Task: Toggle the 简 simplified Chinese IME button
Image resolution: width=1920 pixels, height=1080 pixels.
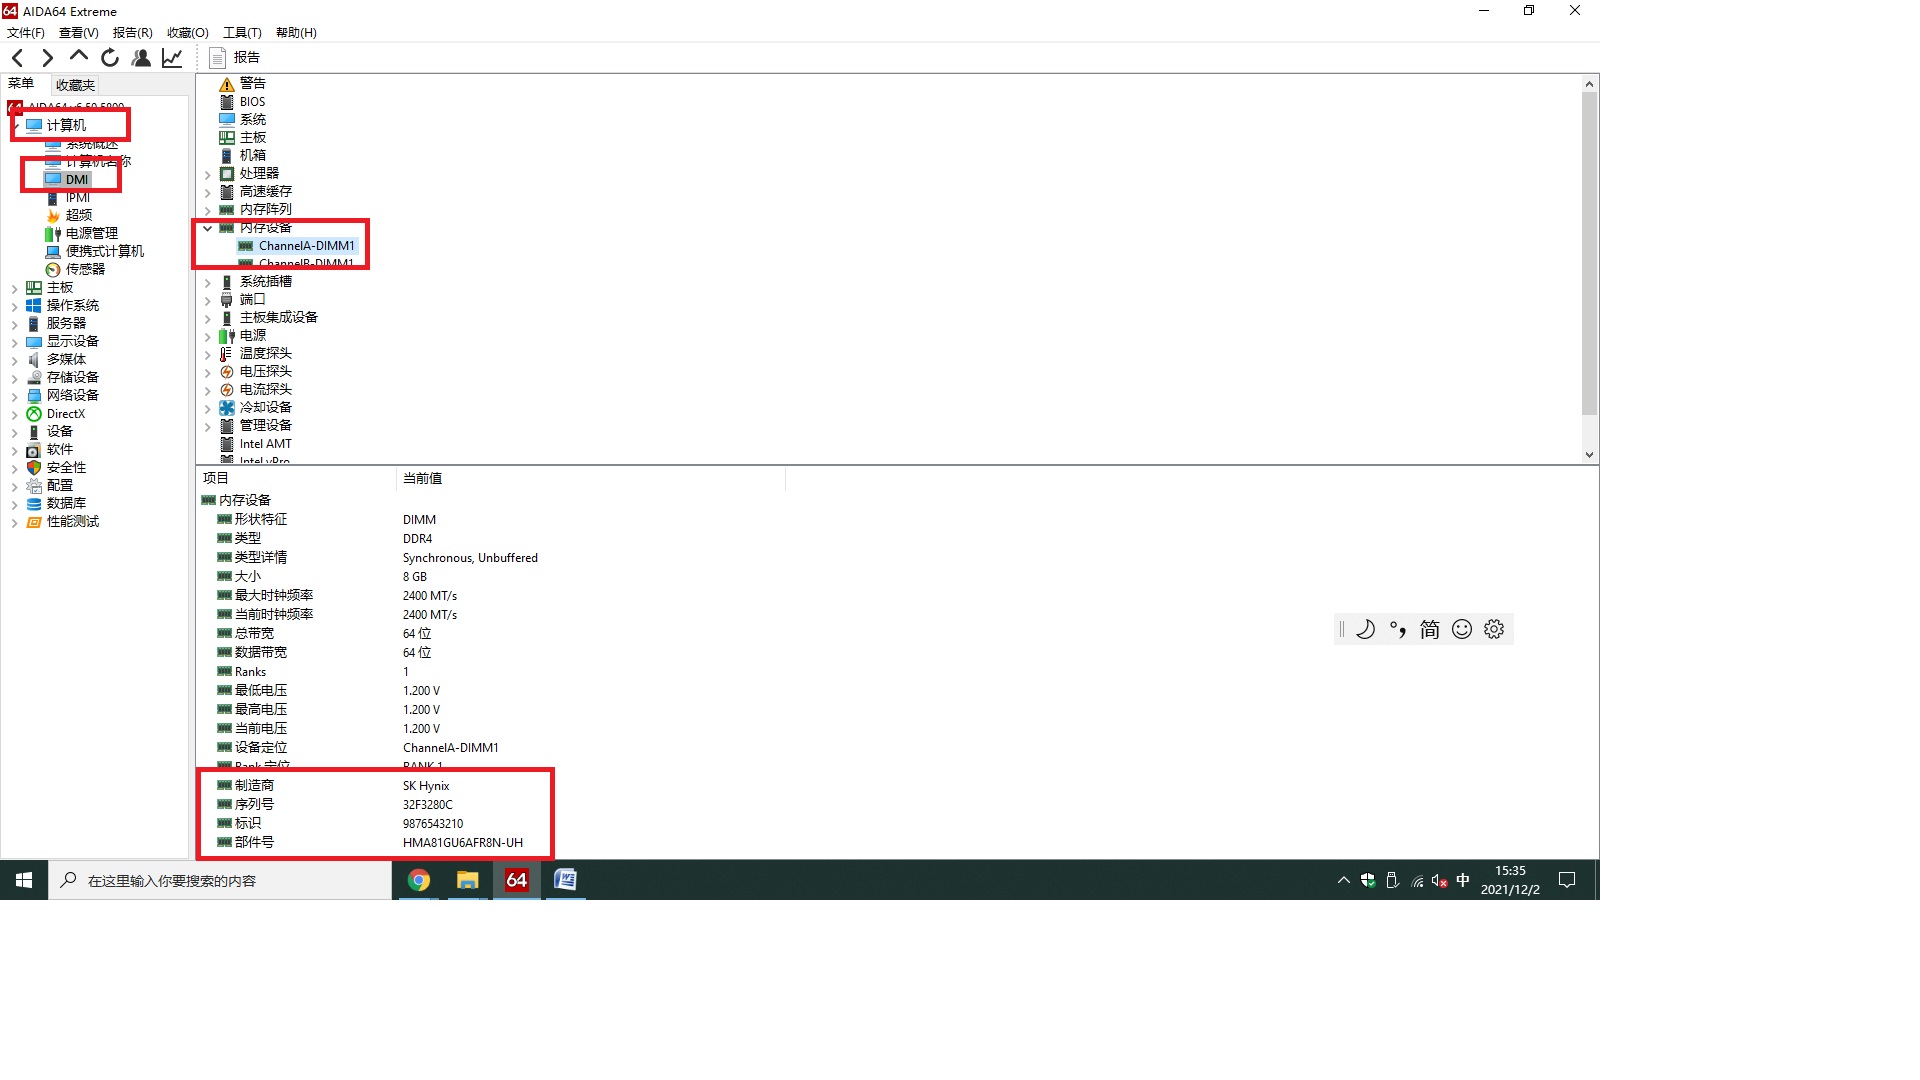Action: coord(1429,629)
